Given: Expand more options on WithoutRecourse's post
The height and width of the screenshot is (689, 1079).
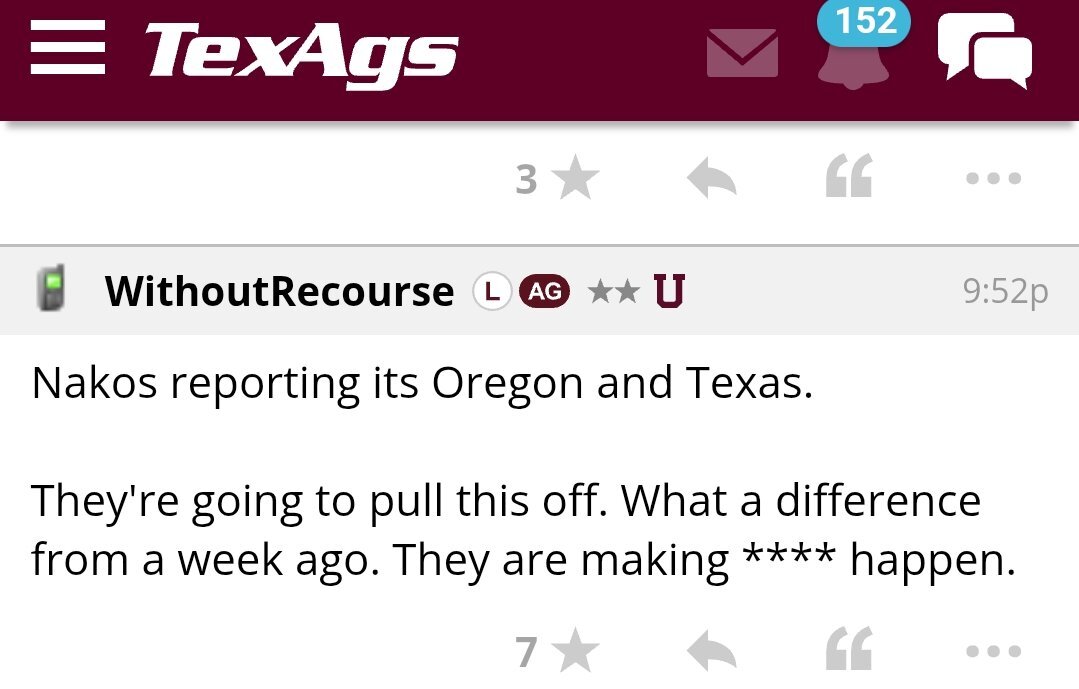Looking at the screenshot, I should point(994,652).
